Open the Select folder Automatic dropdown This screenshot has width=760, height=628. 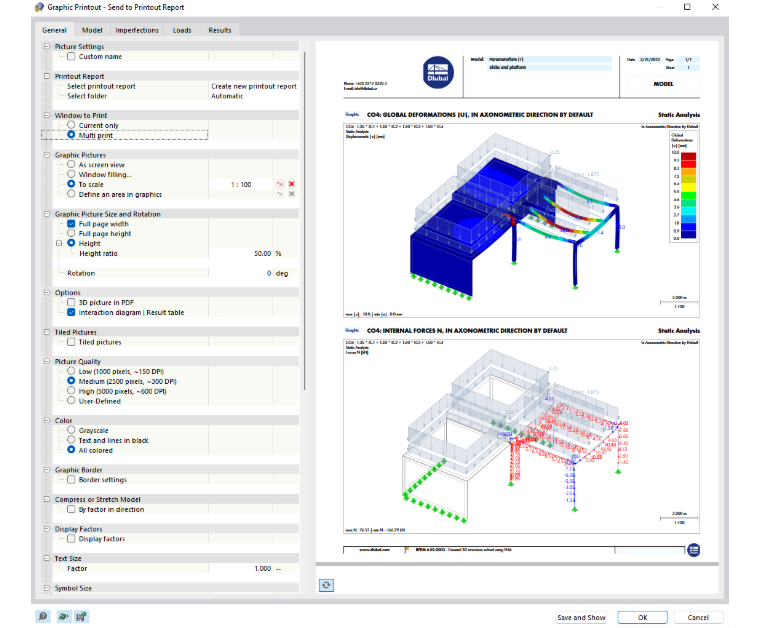(254, 96)
